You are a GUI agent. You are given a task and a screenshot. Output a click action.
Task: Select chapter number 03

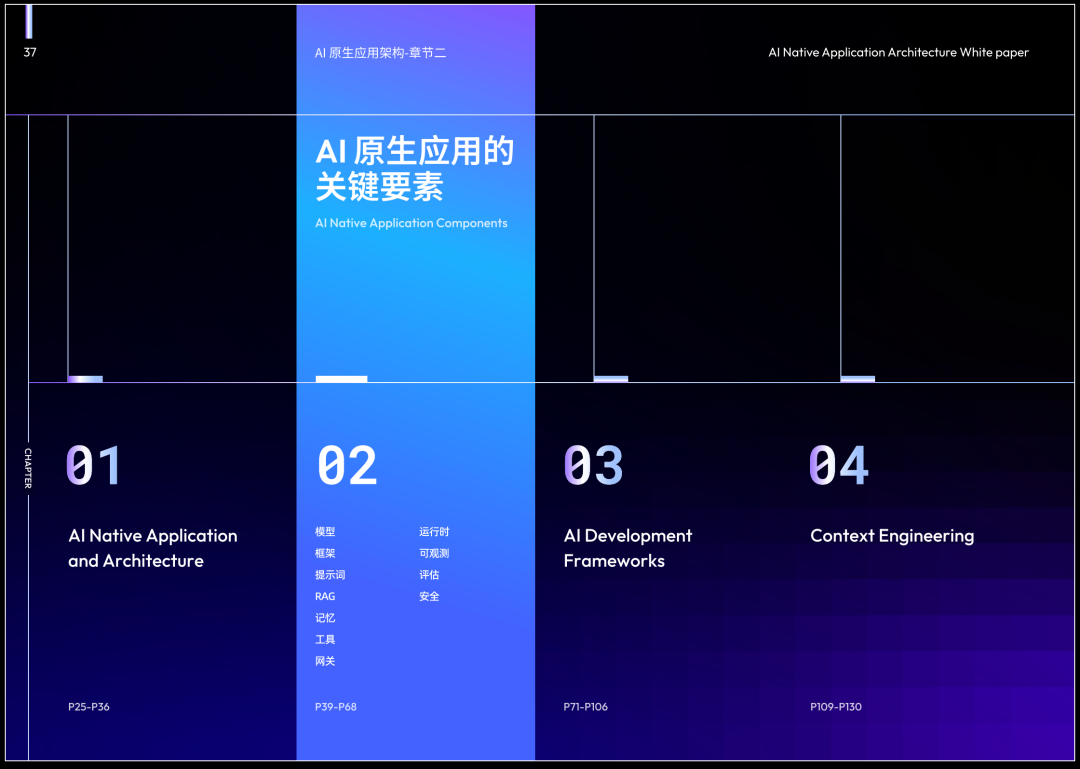point(593,465)
